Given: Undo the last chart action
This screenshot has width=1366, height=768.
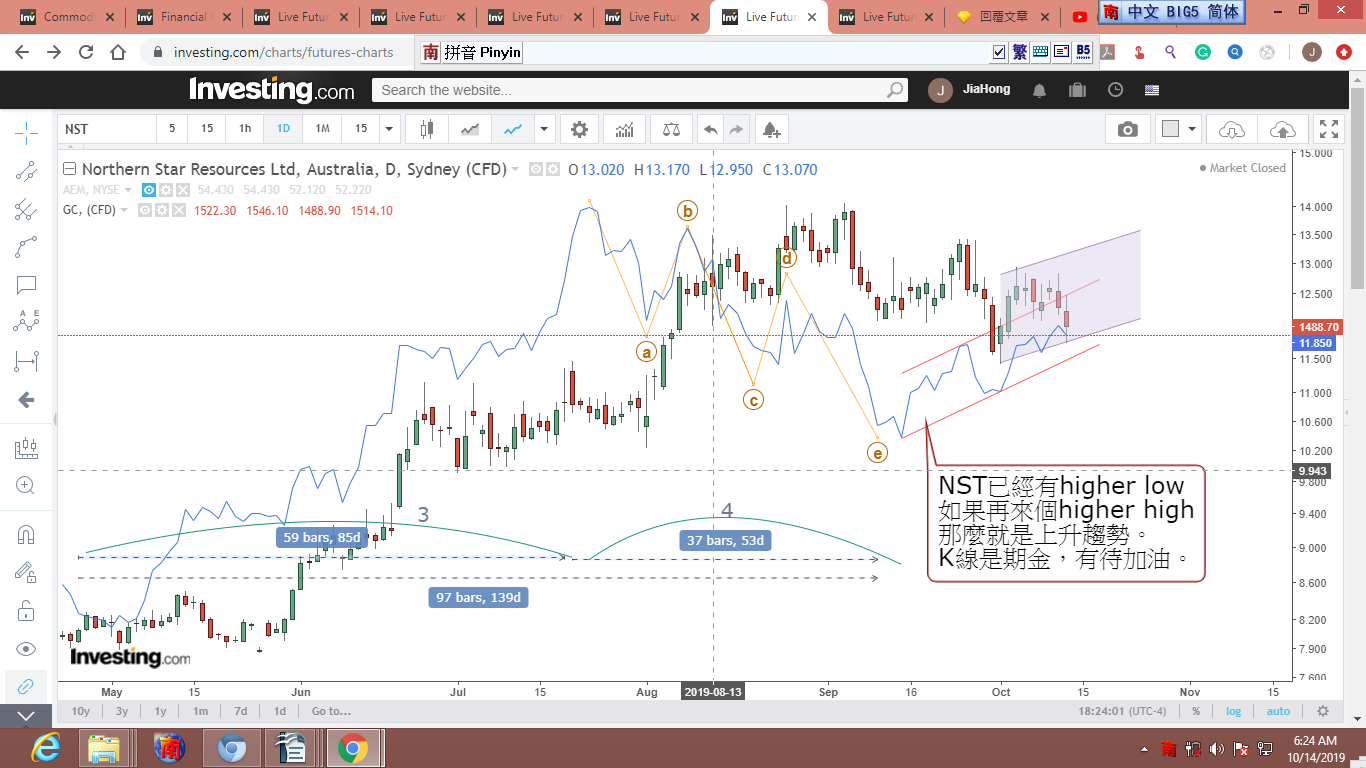Looking at the screenshot, I should coord(710,129).
